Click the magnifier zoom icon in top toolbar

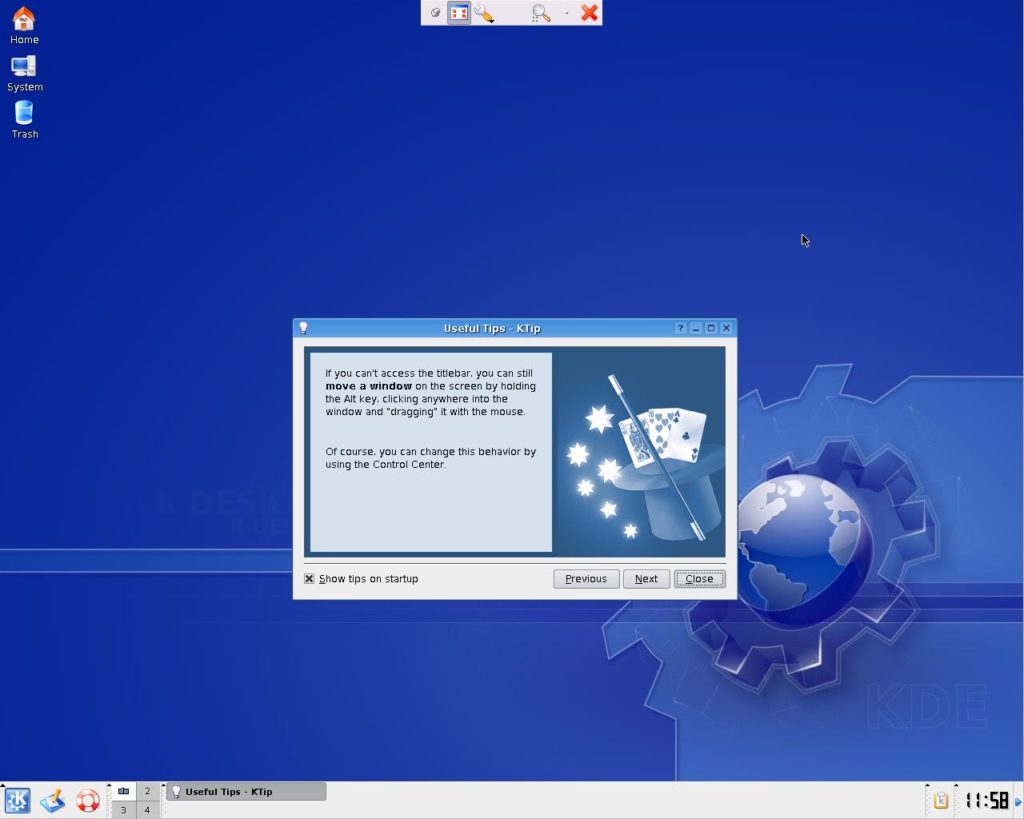tap(541, 13)
